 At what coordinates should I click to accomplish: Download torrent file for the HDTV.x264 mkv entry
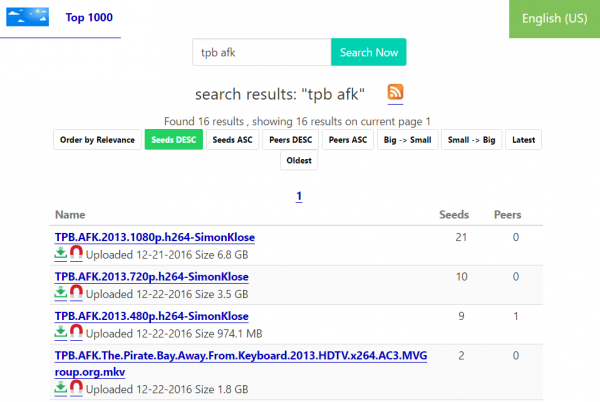60,388
